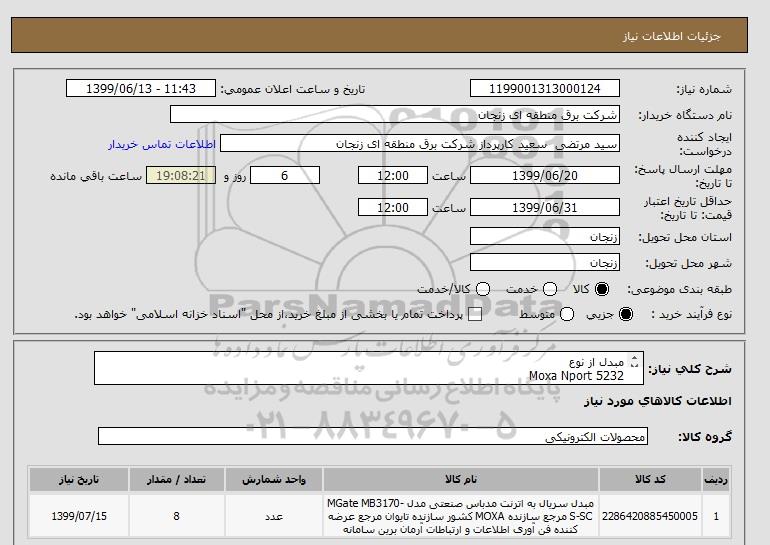
Task: Click the row number 1 cell
Action: [716, 516]
